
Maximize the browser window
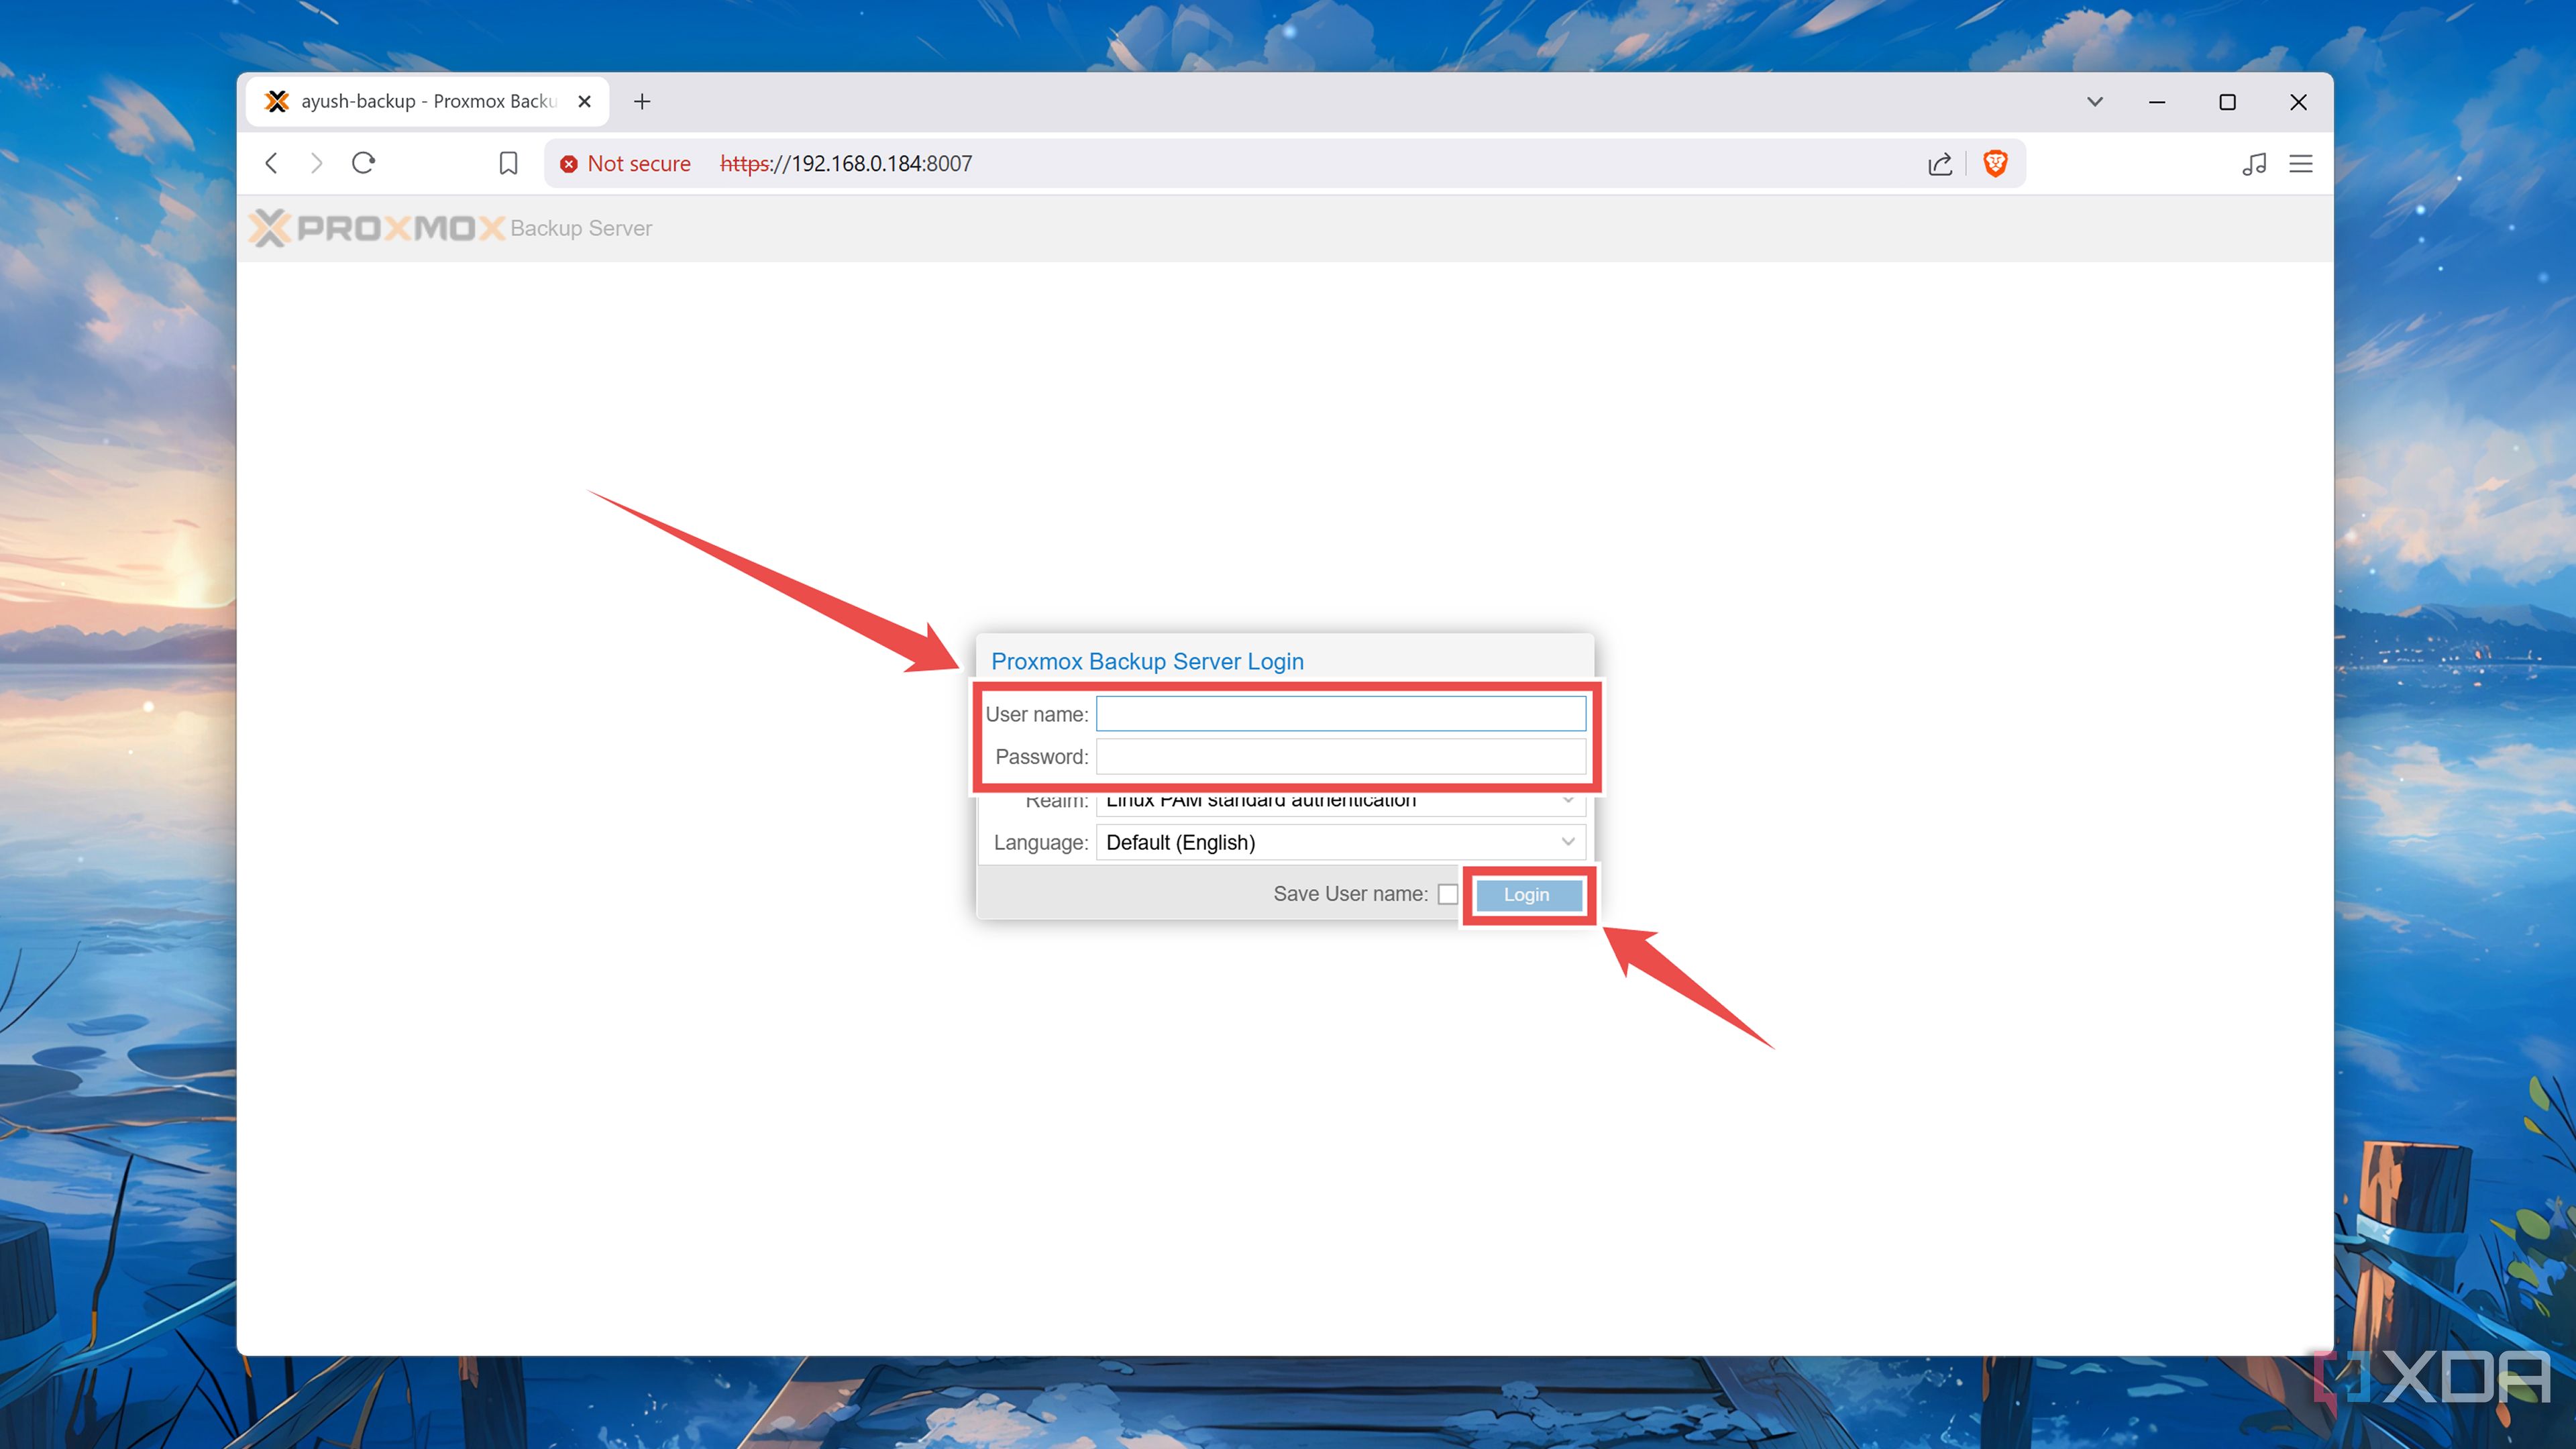[x=2227, y=102]
